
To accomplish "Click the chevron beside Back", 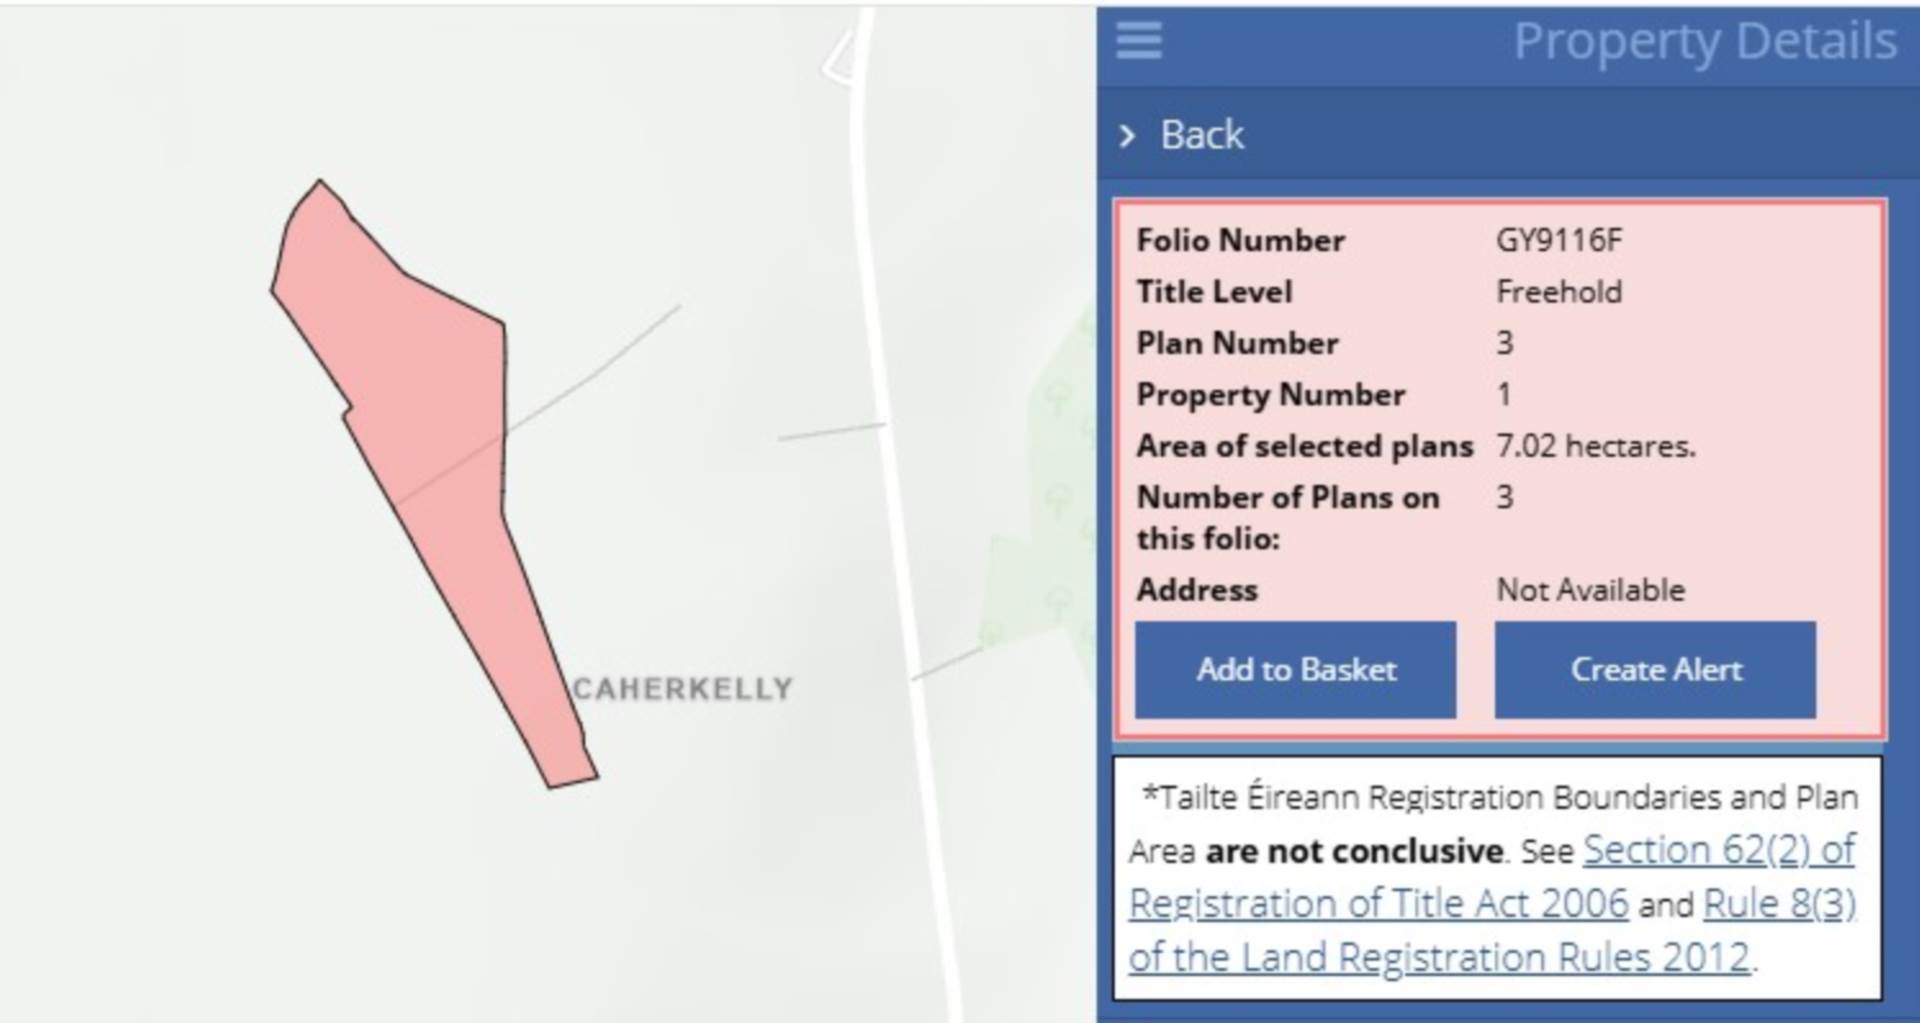I will pyautogui.click(x=1130, y=133).
